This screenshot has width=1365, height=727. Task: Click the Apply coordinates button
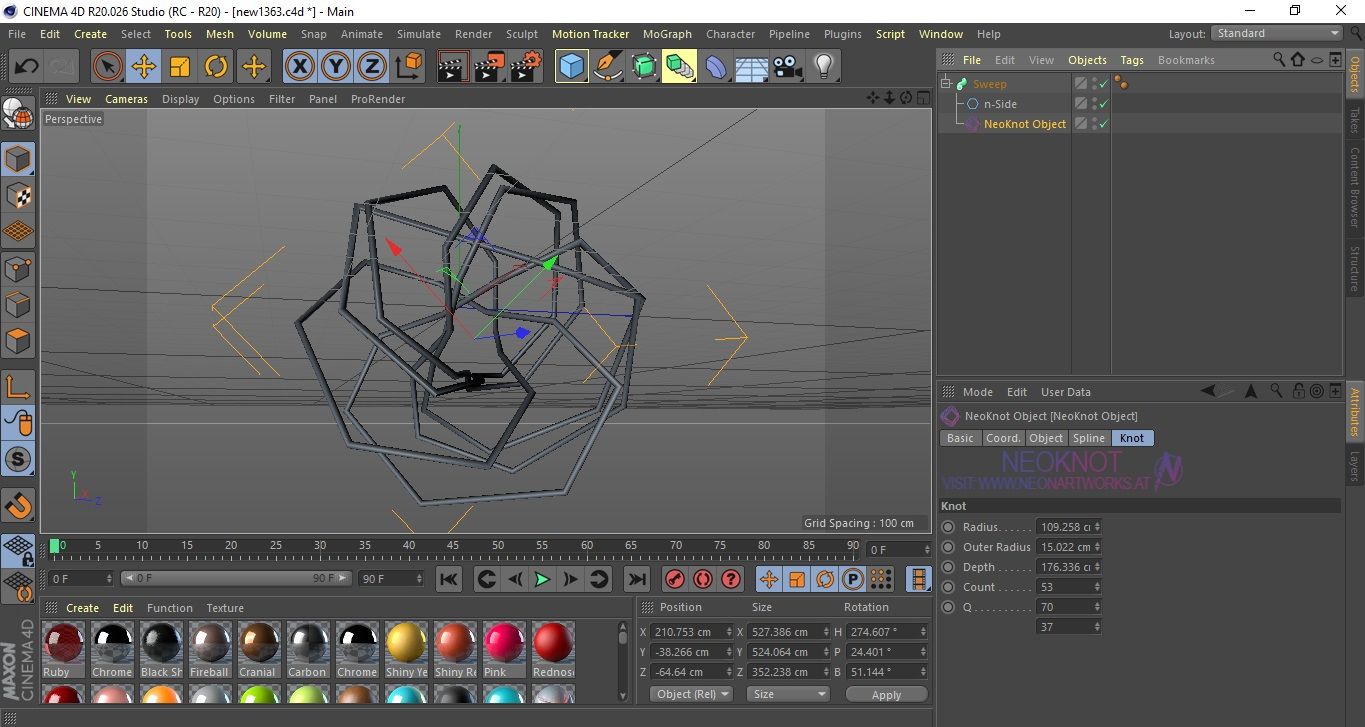point(886,695)
